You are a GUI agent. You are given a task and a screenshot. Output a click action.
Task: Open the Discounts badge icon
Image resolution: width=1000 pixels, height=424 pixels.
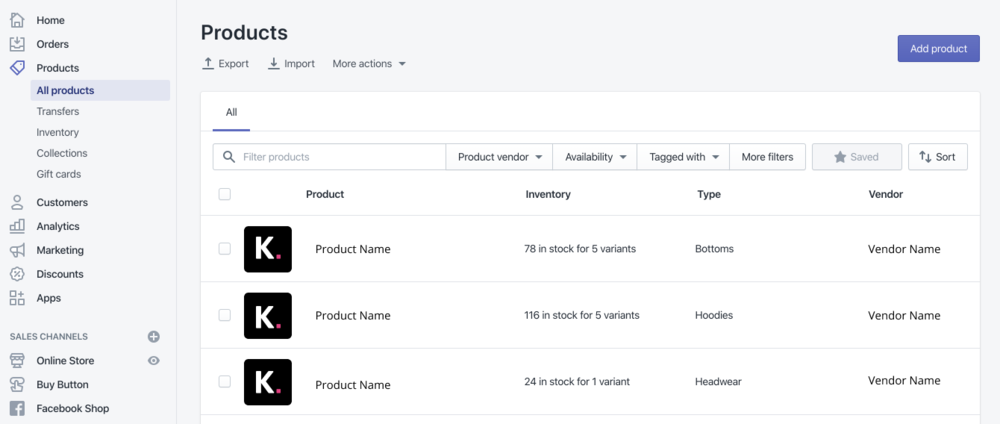17,274
